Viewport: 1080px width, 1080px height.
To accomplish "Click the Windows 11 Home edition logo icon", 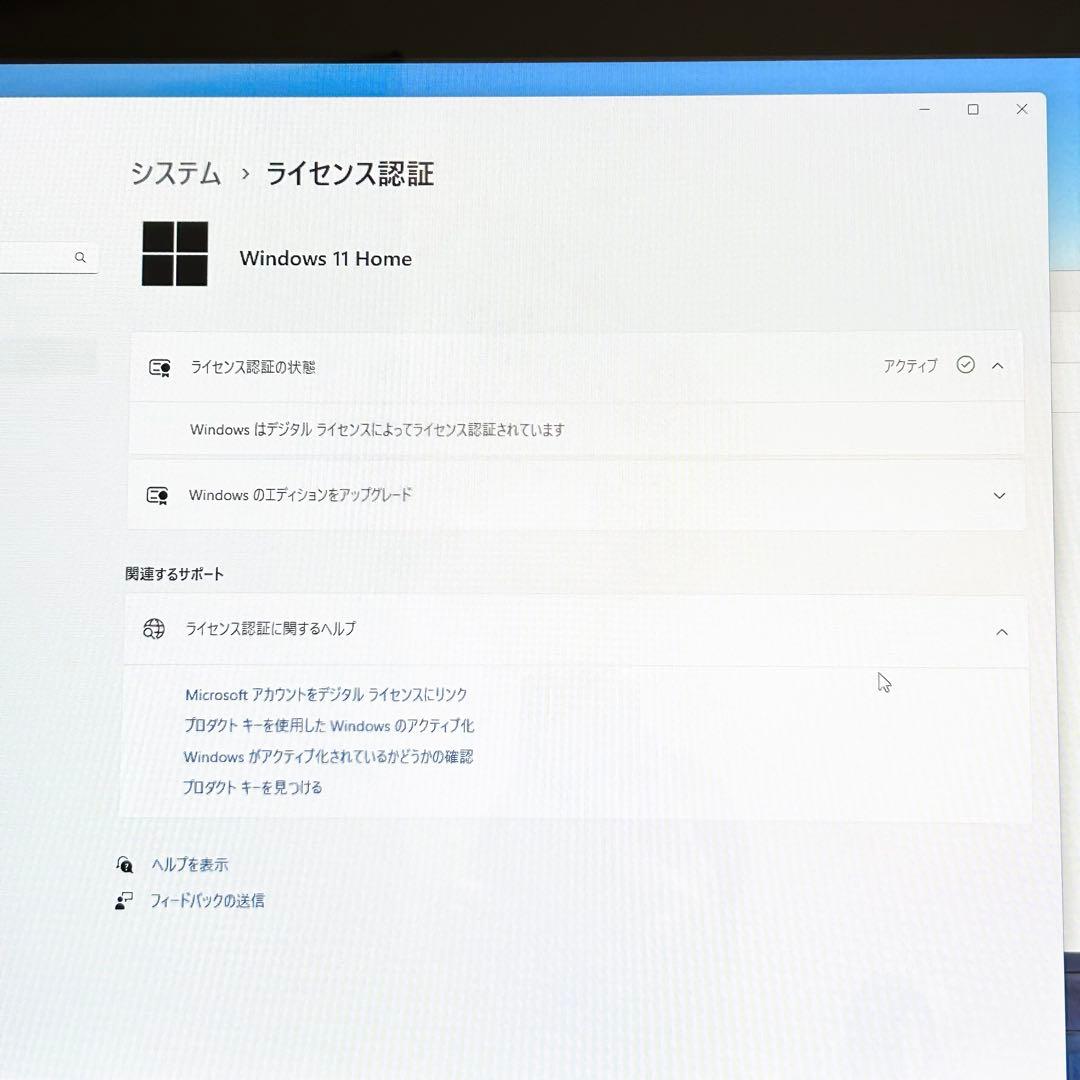I will [x=175, y=253].
